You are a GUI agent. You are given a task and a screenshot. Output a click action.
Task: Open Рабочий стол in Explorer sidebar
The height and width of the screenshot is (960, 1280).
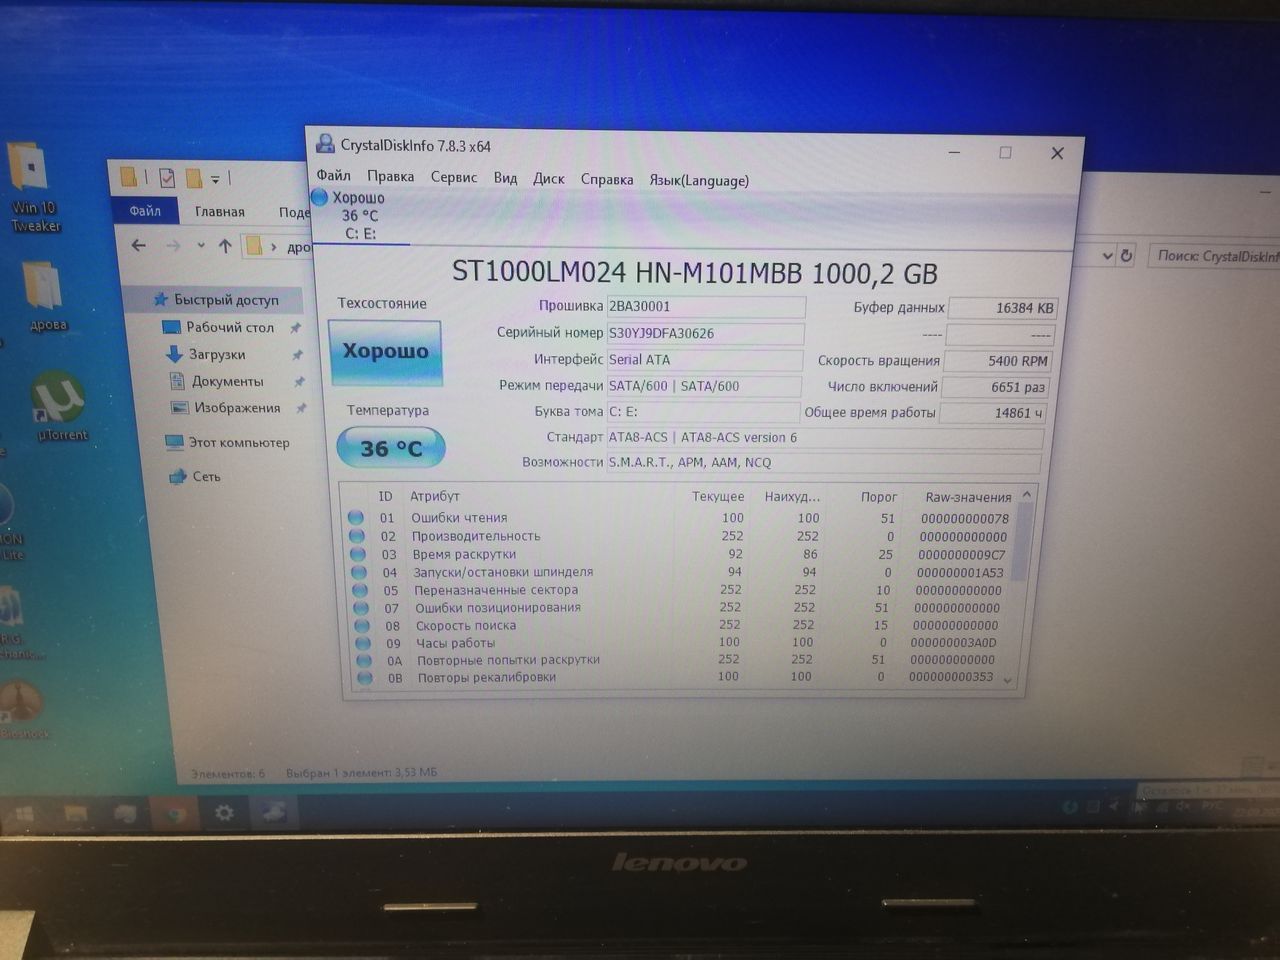pyautogui.click(x=230, y=327)
